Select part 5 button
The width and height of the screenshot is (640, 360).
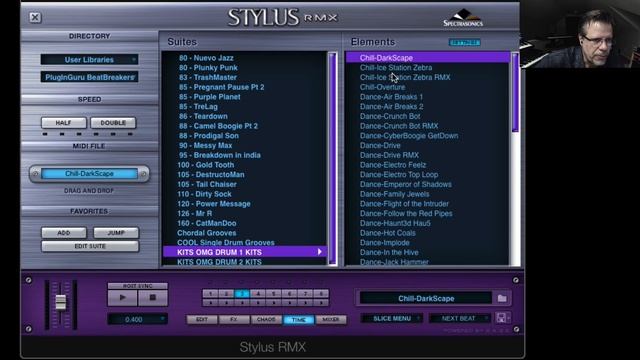pyautogui.click(x=274, y=293)
